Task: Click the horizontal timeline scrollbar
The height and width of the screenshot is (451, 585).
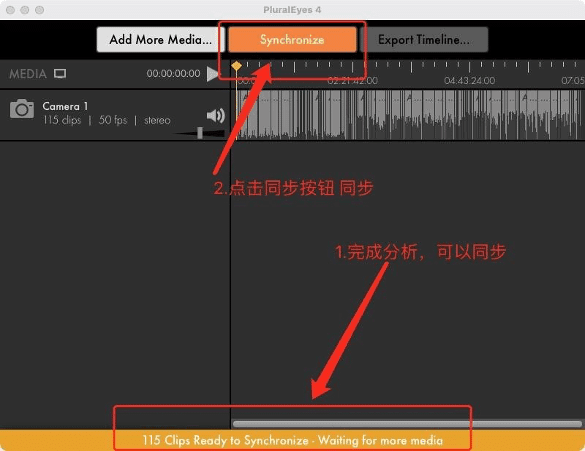Action: coord(407,424)
